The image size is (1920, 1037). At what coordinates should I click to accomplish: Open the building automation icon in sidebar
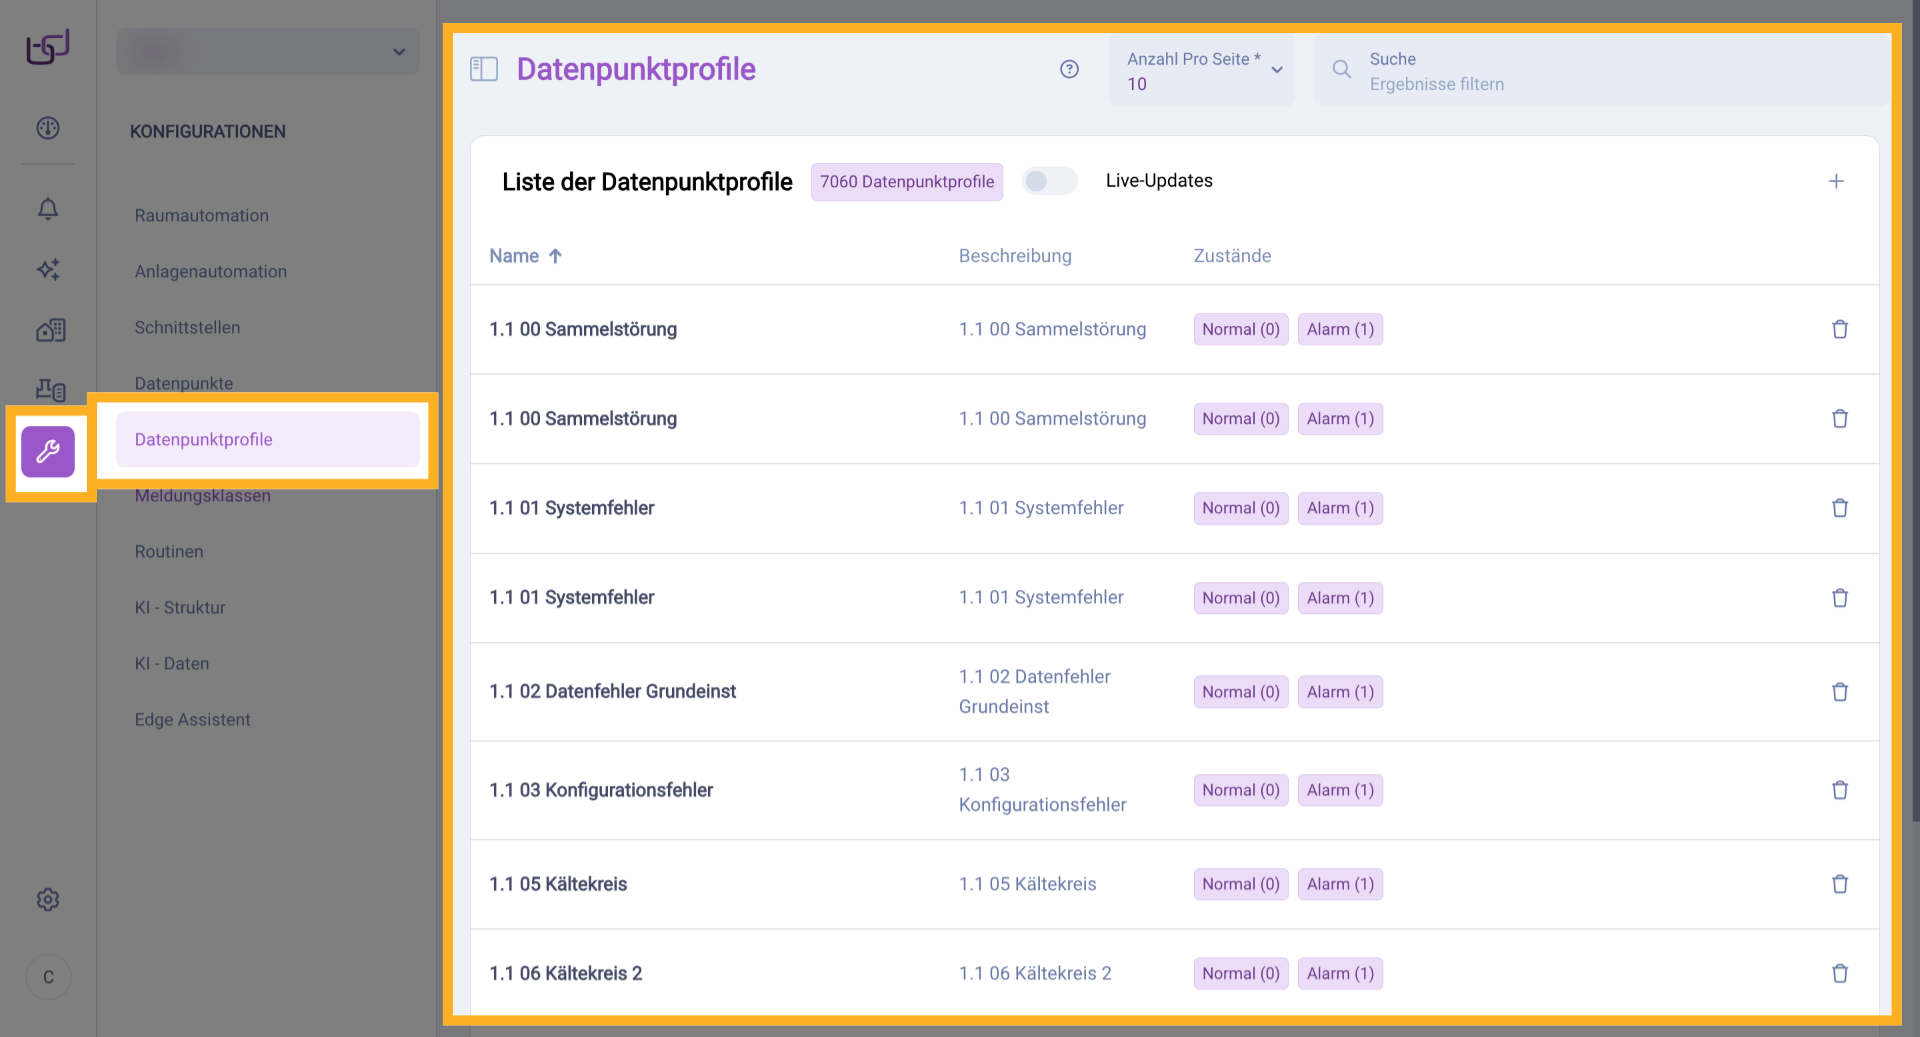[x=50, y=330]
